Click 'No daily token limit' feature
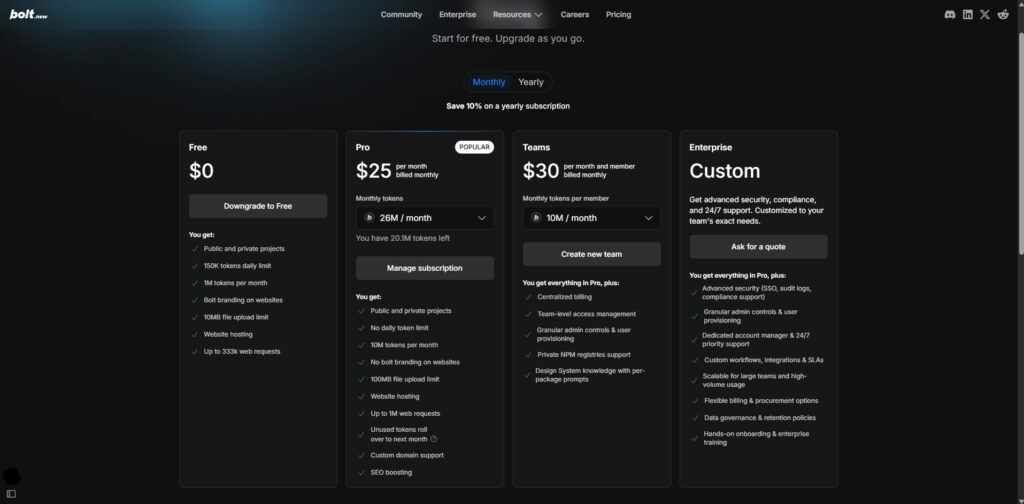1024x504 pixels. (x=399, y=328)
